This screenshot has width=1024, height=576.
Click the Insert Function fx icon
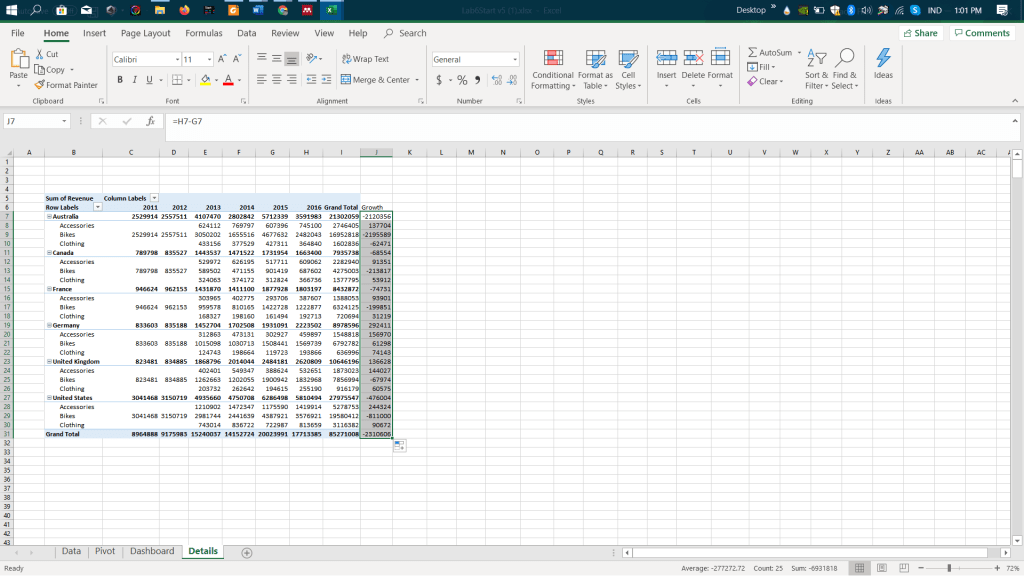(x=151, y=121)
